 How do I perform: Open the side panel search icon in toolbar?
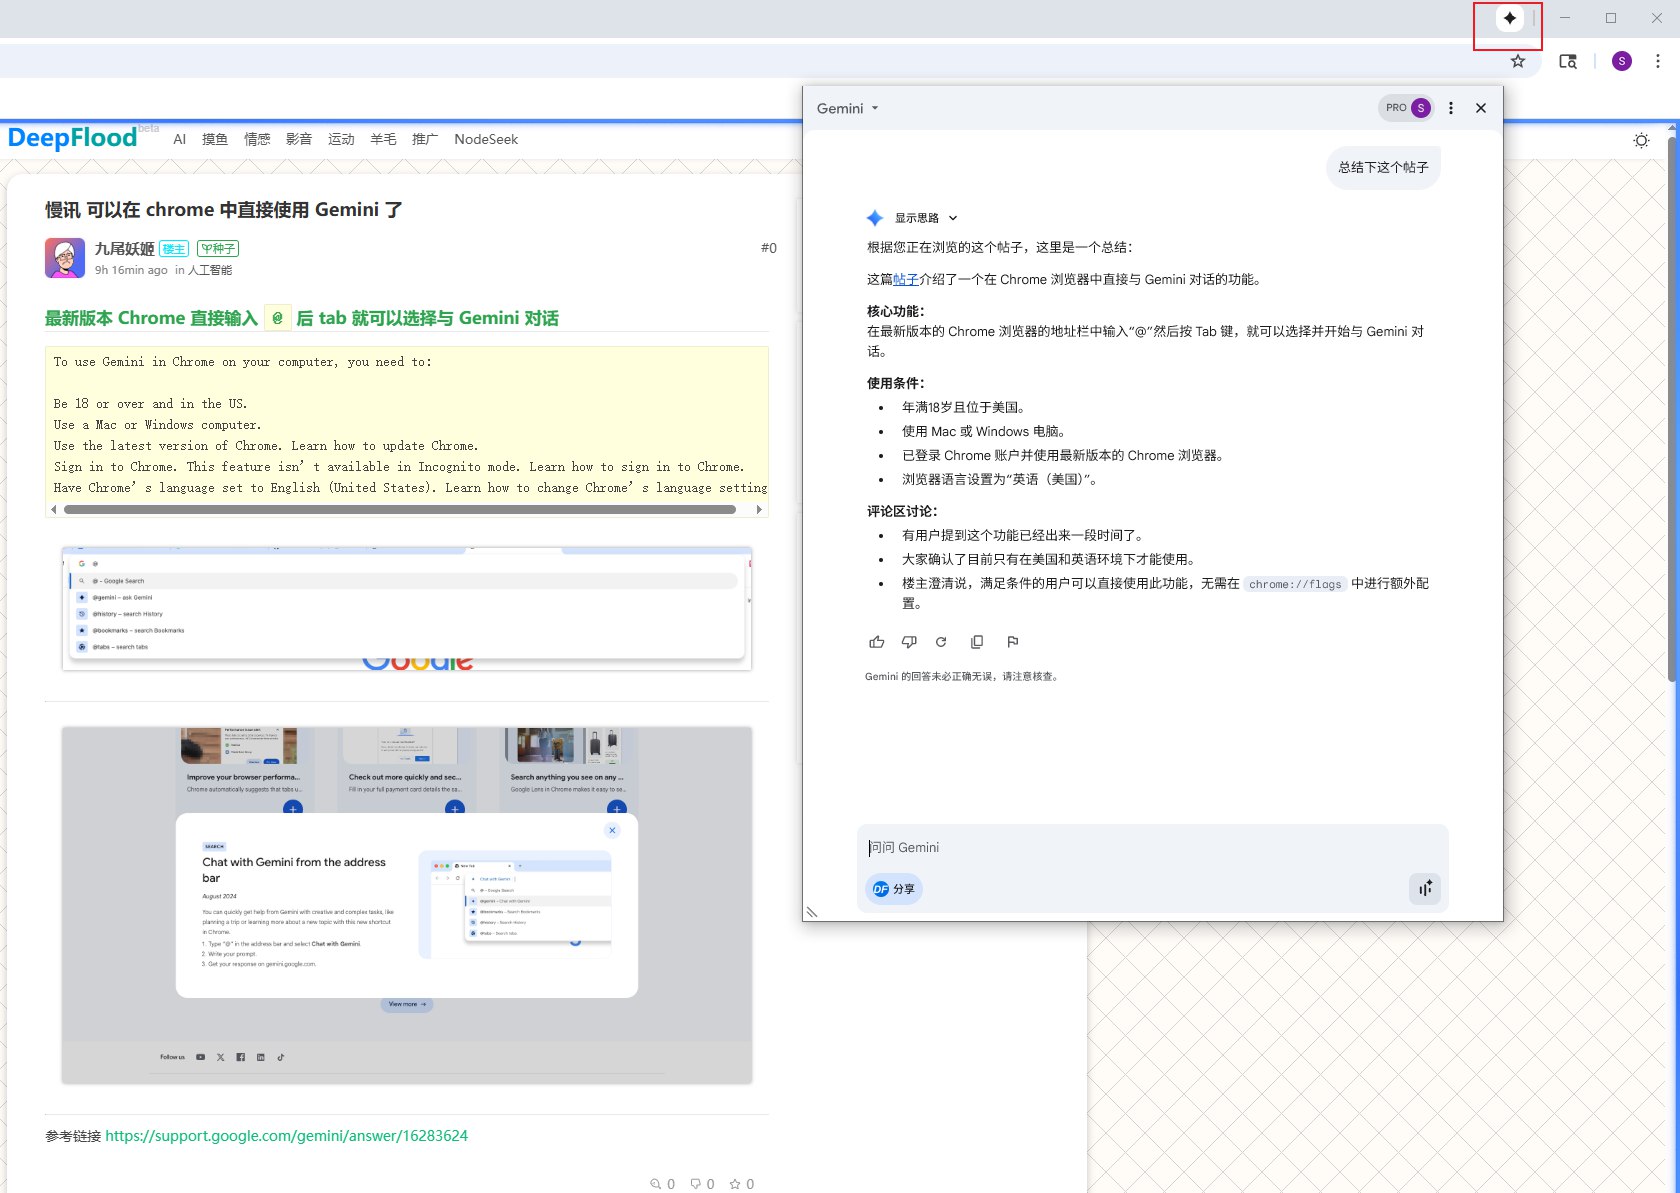pyautogui.click(x=1568, y=61)
